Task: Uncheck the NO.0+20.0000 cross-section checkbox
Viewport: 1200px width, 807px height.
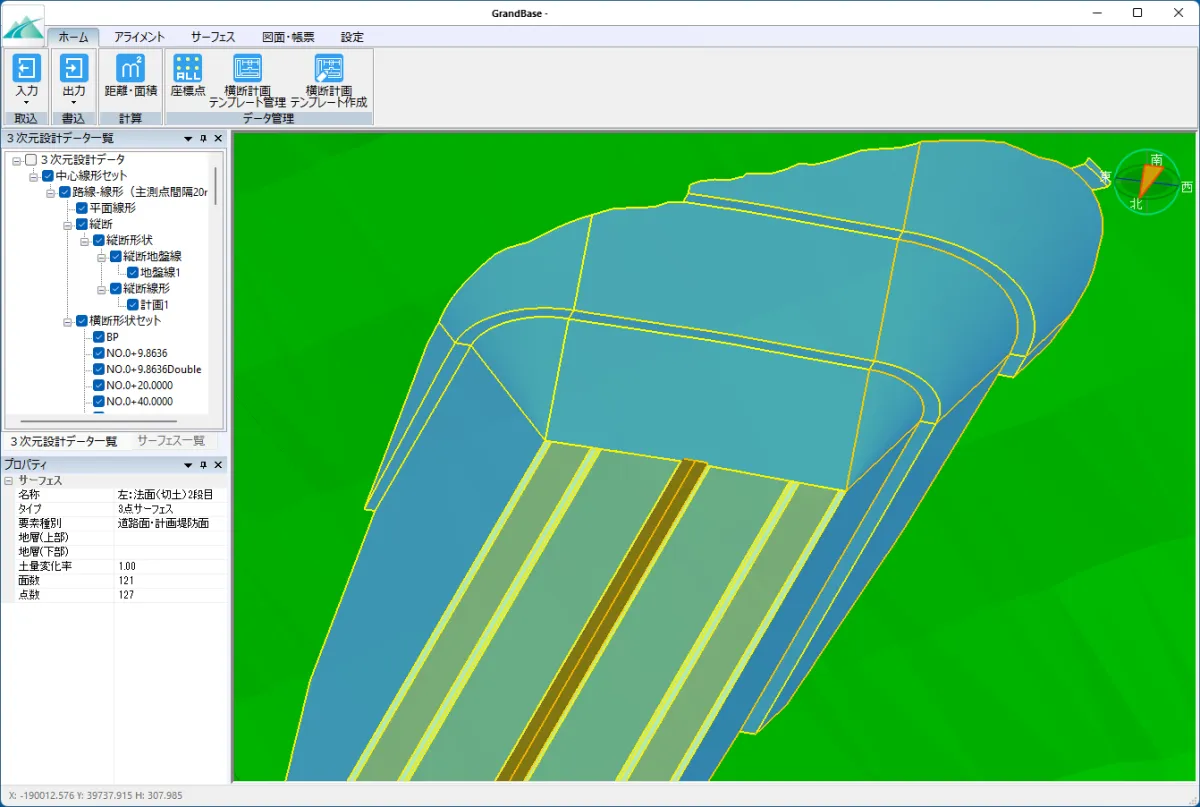Action: click(98, 385)
